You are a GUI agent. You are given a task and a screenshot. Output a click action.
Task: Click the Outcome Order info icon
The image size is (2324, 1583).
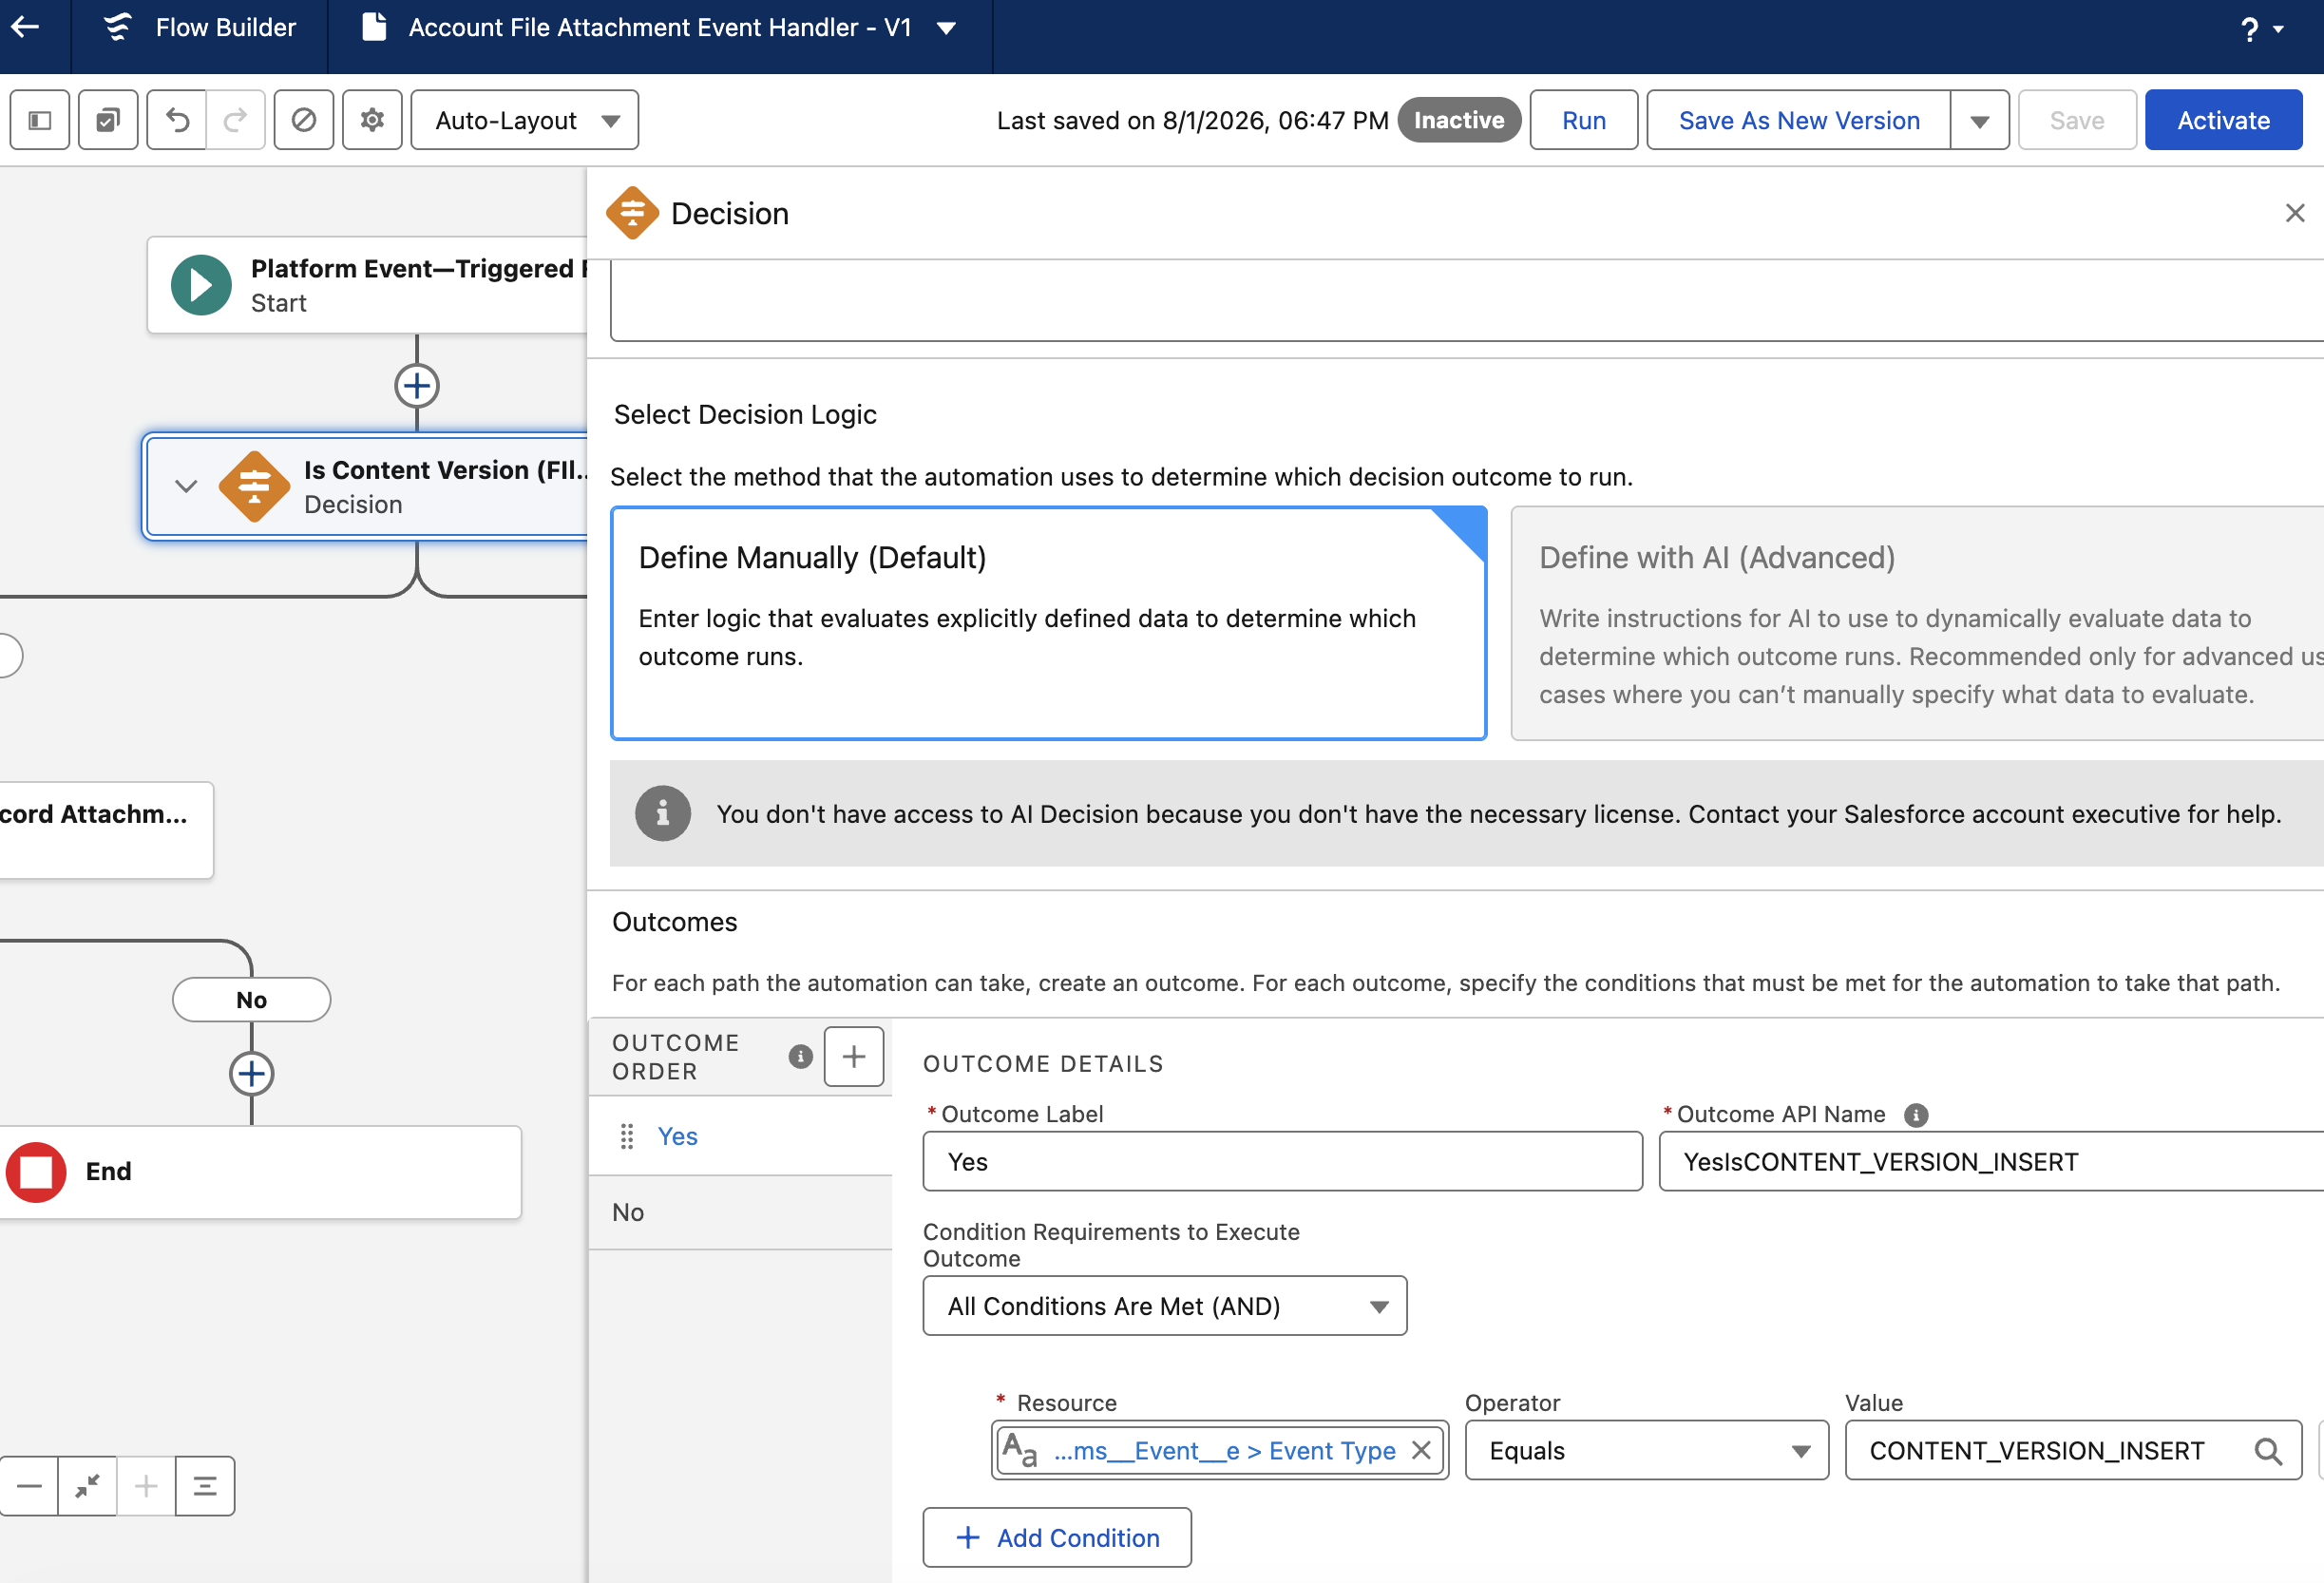click(800, 1056)
